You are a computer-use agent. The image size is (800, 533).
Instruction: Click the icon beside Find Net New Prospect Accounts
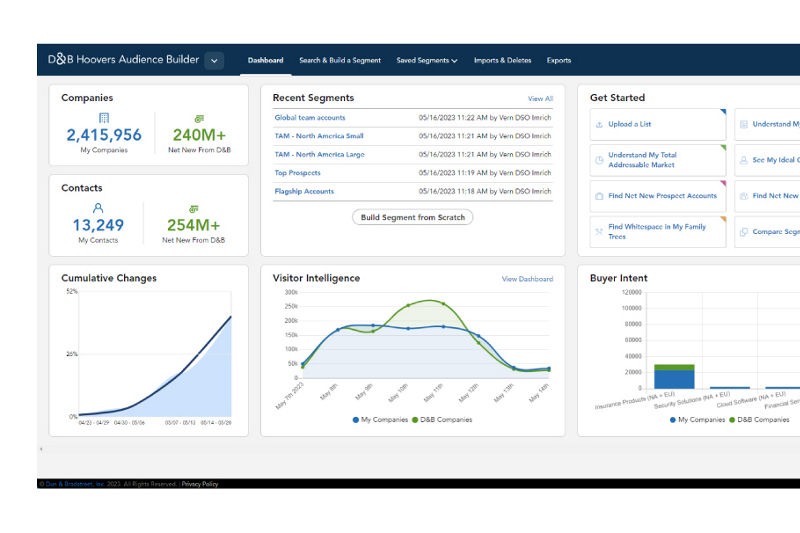[598, 196]
